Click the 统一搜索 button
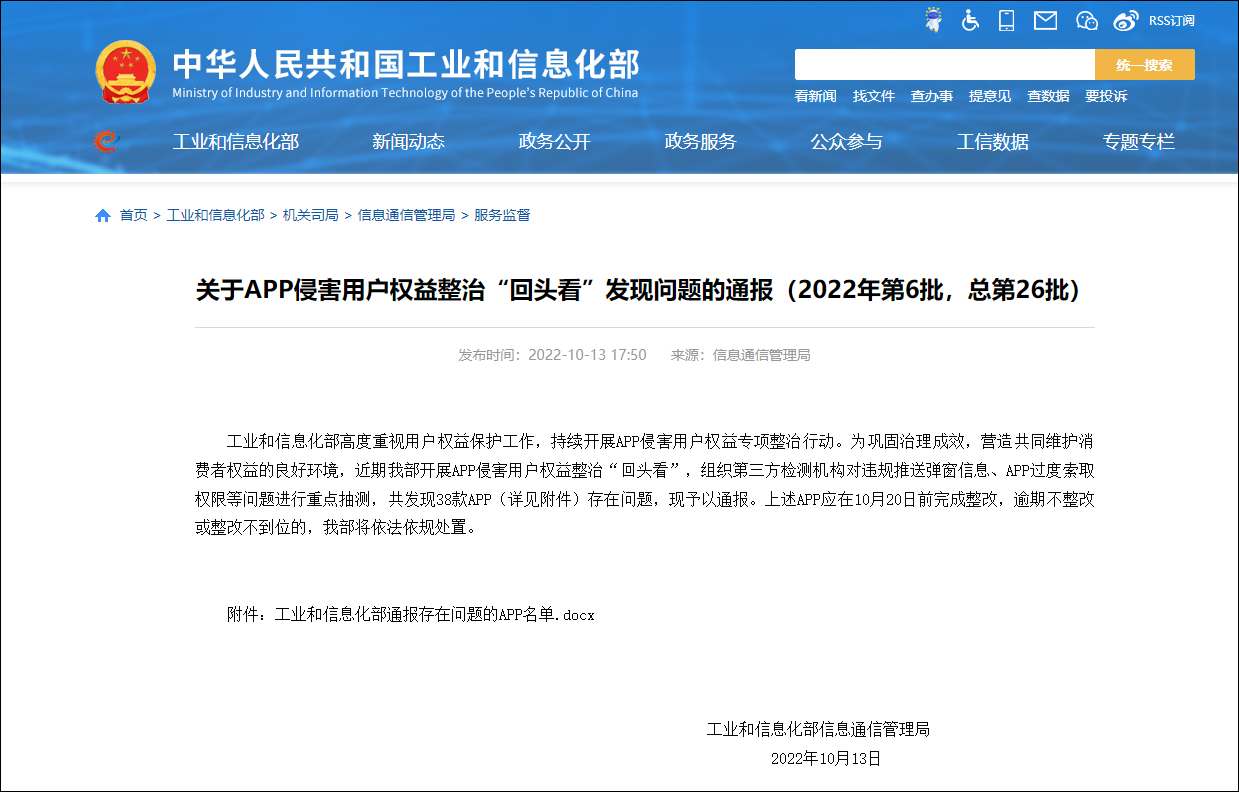The width and height of the screenshot is (1239, 792). coord(1144,65)
